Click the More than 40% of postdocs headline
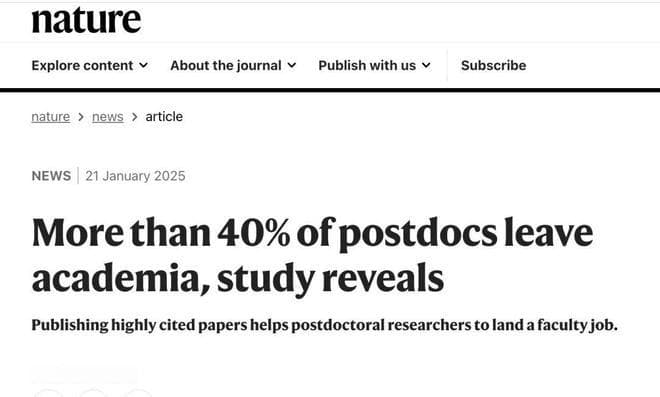This screenshot has width=660, height=397. pyautogui.click(x=312, y=255)
